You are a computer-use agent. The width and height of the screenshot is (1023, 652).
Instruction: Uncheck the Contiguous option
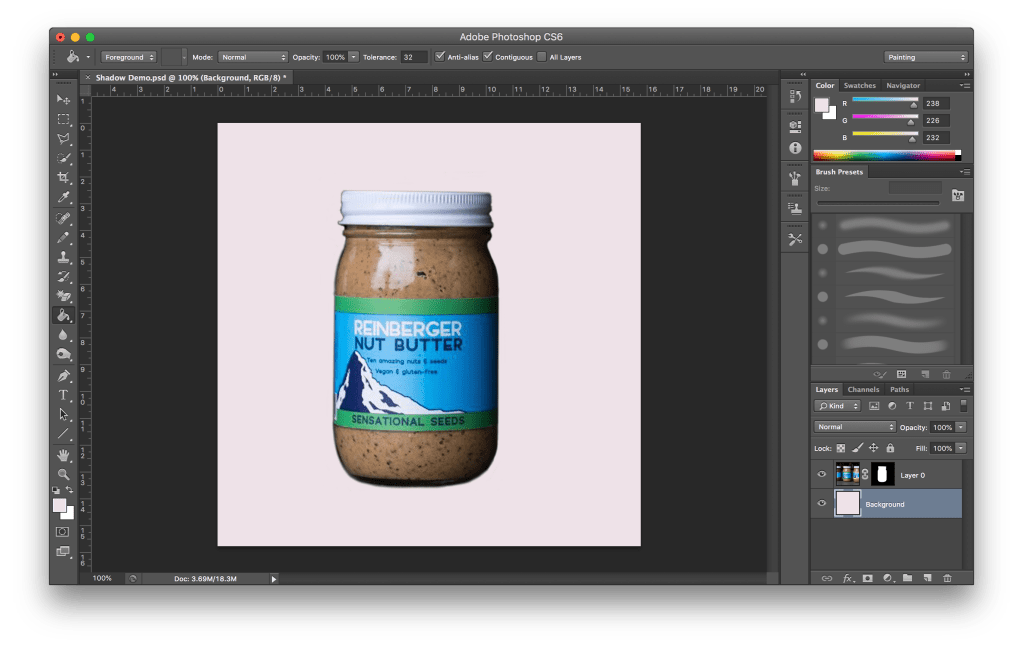point(488,57)
